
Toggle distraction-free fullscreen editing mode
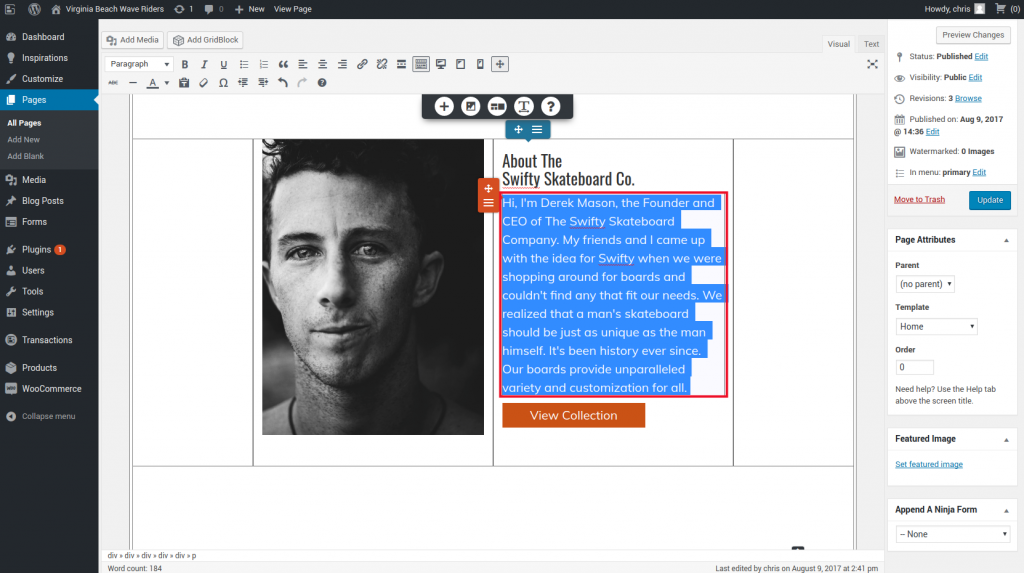(x=872, y=64)
